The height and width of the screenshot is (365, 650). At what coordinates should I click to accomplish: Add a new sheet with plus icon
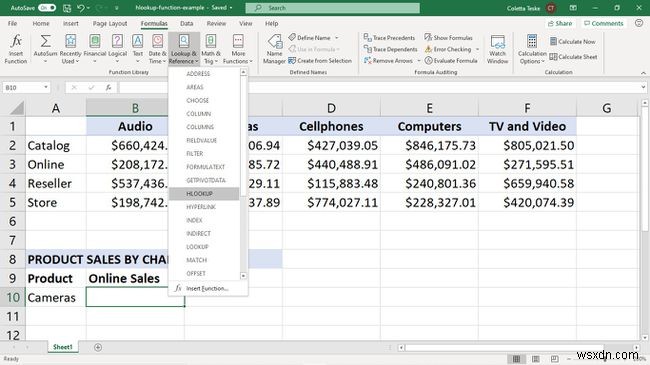tap(98, 347)
